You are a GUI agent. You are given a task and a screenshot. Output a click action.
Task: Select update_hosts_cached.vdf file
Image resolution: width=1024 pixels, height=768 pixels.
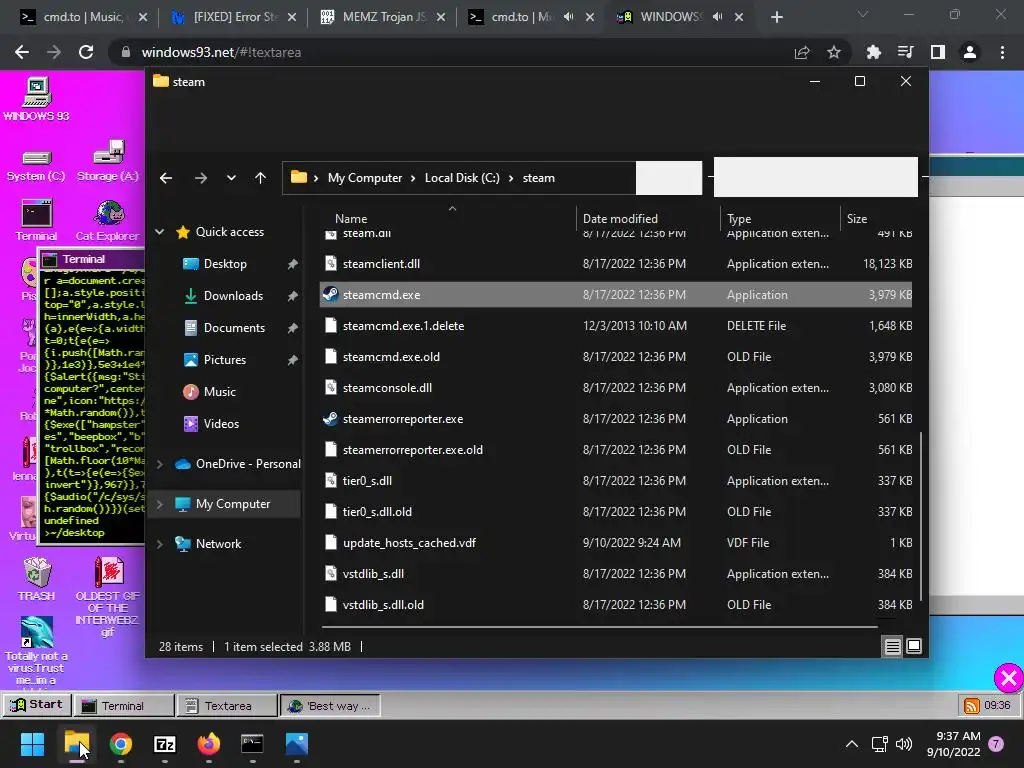point(616,543)
